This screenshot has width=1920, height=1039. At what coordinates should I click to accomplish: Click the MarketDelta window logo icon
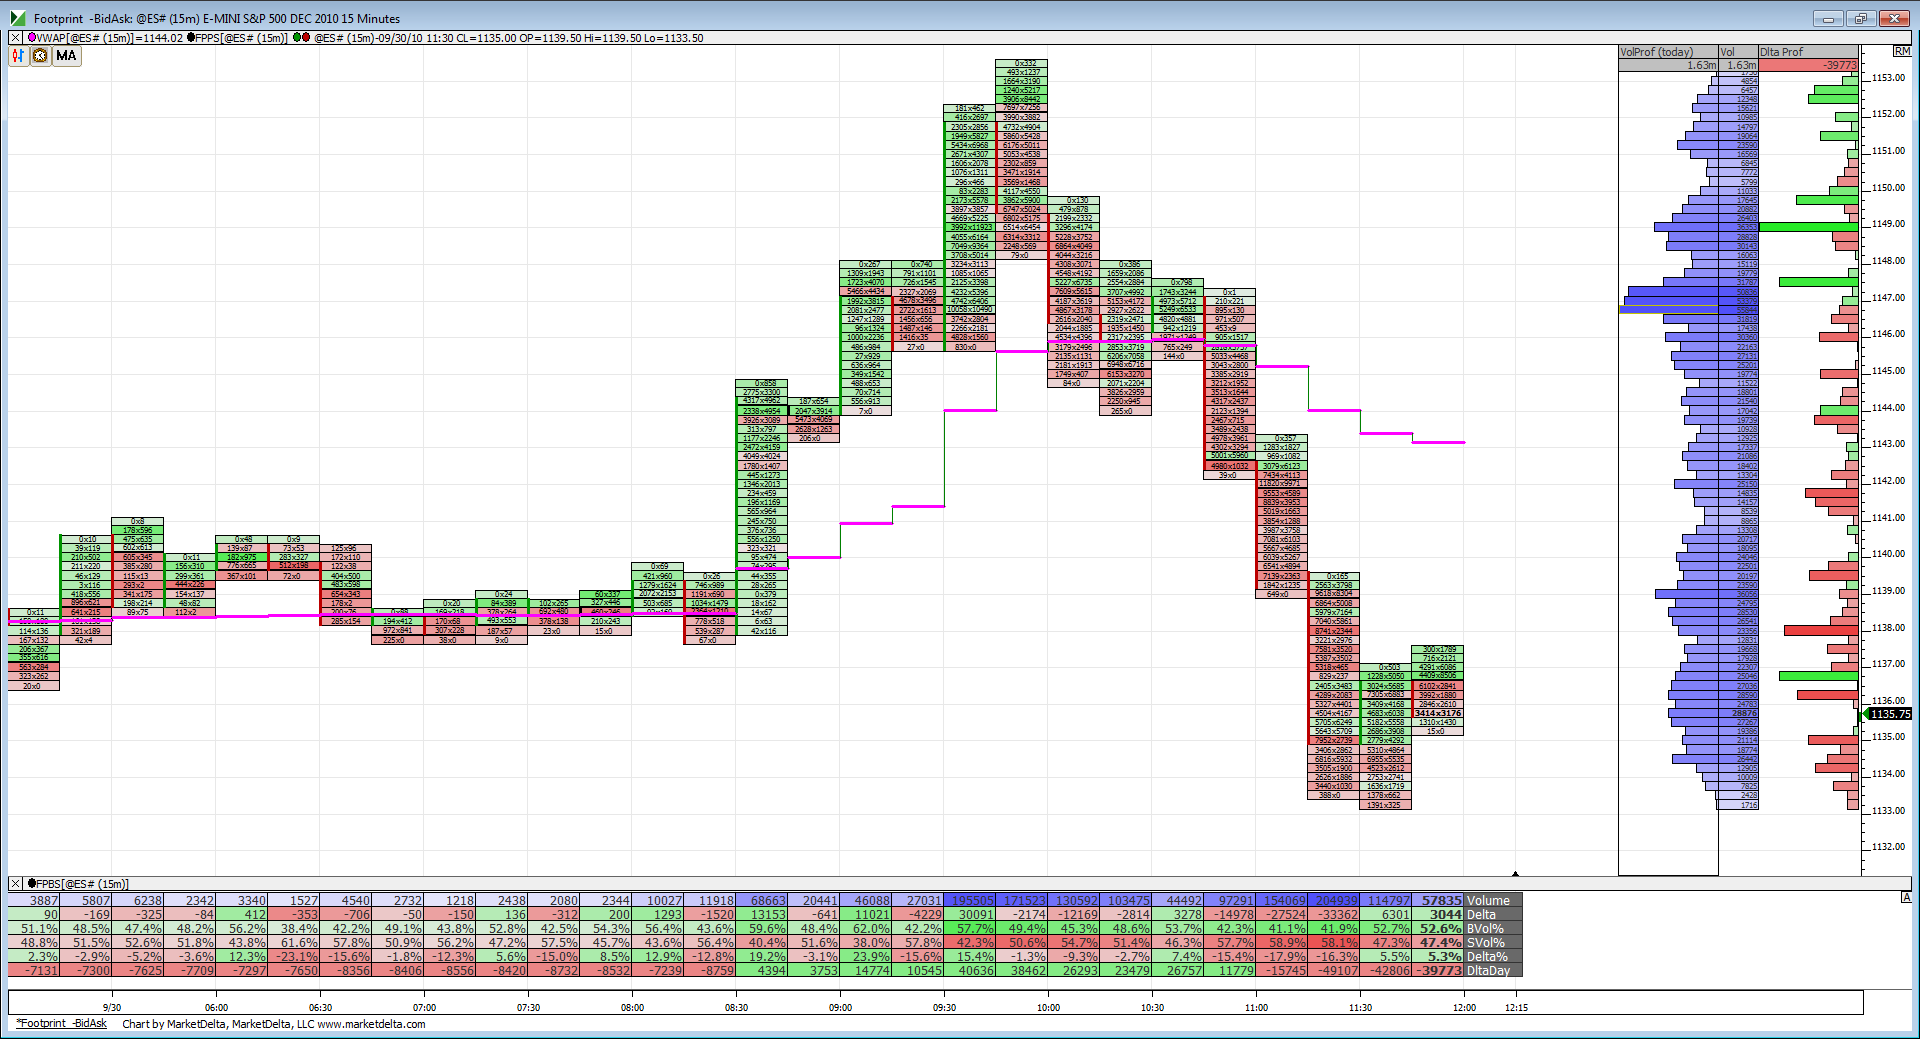(18, 18)
